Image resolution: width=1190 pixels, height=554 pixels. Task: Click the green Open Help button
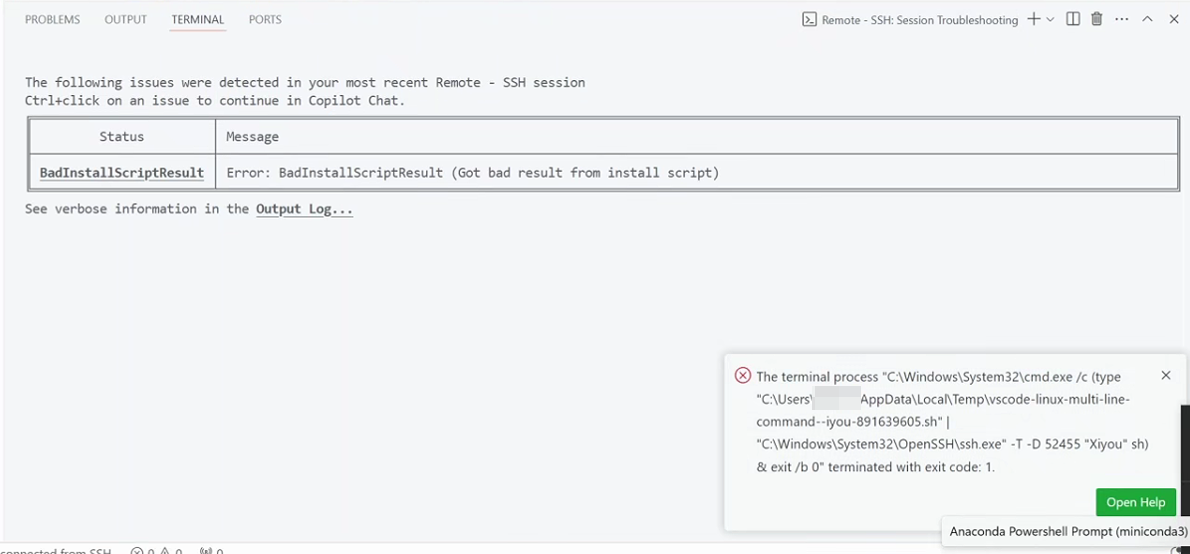pos(1135,502)
